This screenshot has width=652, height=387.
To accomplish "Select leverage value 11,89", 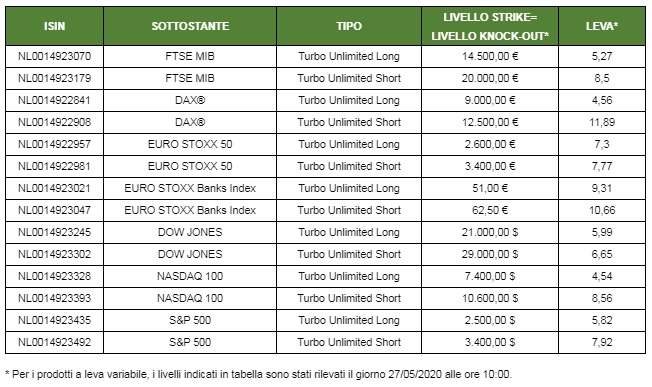I will [602, 122].
